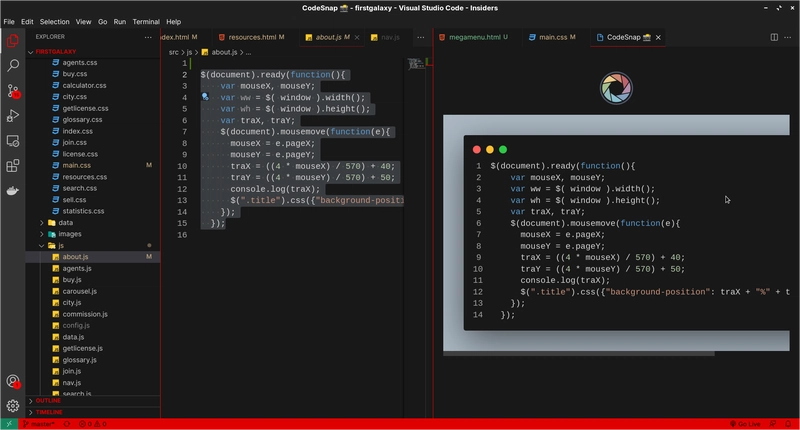The height and width of the screenshot is (430, 800).
Task: Open the Selection menu
Action: coord(55,22)
